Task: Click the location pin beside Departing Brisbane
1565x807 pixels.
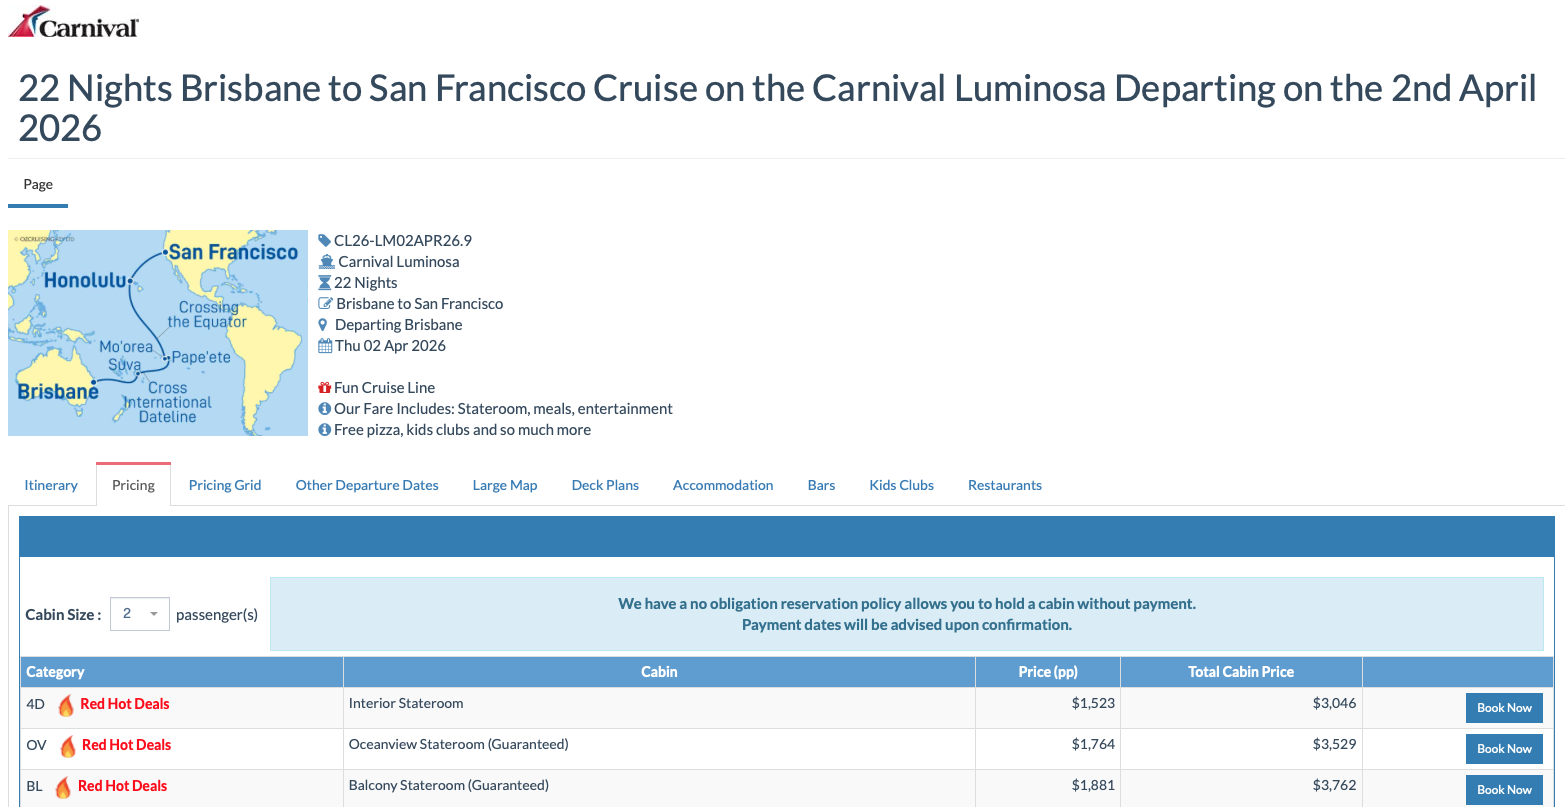Action: [323, 325]
